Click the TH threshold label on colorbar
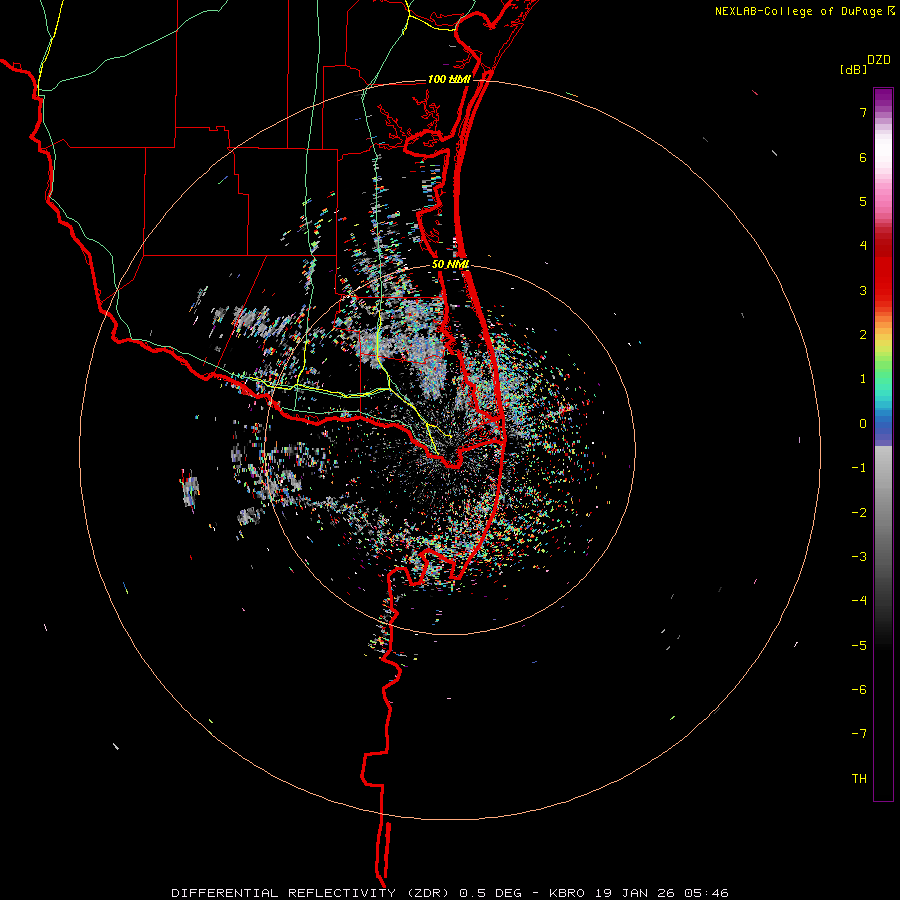Screen dimensions: 900x900 [859, 779]
